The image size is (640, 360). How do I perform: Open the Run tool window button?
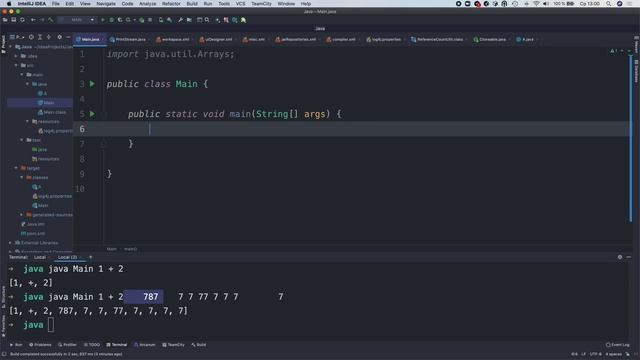click(16, 345)
